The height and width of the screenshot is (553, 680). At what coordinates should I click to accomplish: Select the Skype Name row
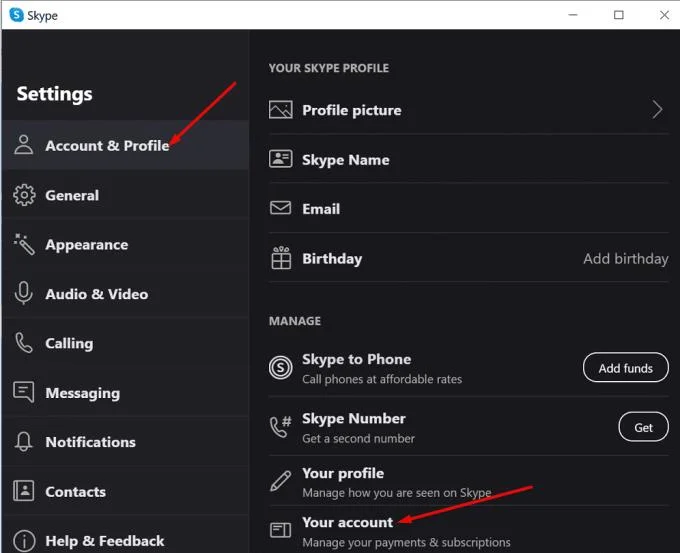click(x=468, y=159)
